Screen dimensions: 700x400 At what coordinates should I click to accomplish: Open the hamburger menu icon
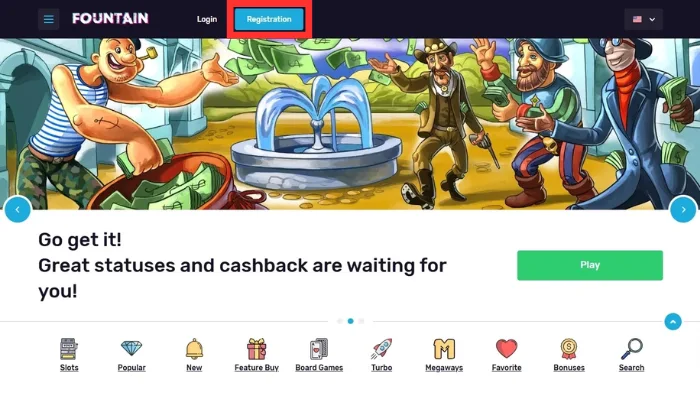[48, 19]
